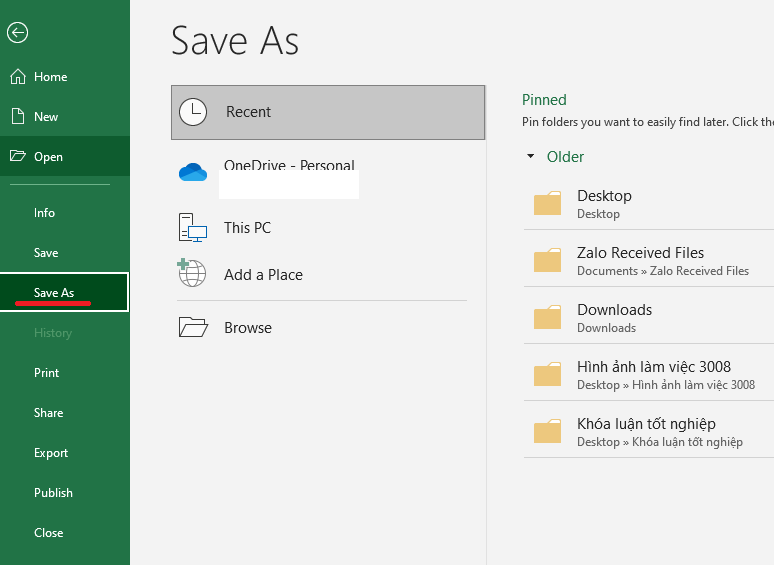This screenshot has height=565, width=774.
Task: Open the Home menu item
Action: (x=65, y=76)
